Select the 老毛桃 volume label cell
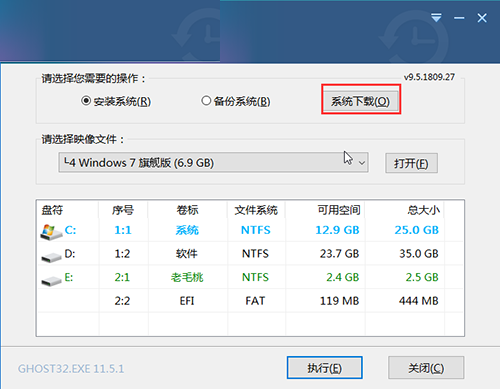This screenshot has height=389, width=500. (x=187, y=277)
